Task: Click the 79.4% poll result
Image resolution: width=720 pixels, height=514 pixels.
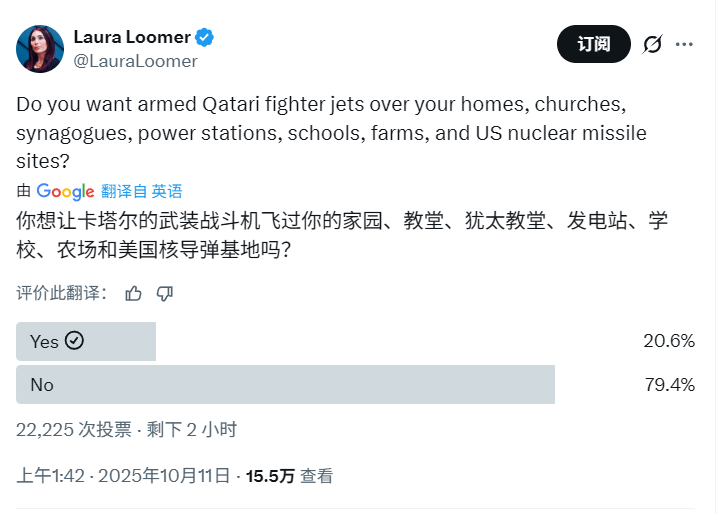Action: (669, 384)
